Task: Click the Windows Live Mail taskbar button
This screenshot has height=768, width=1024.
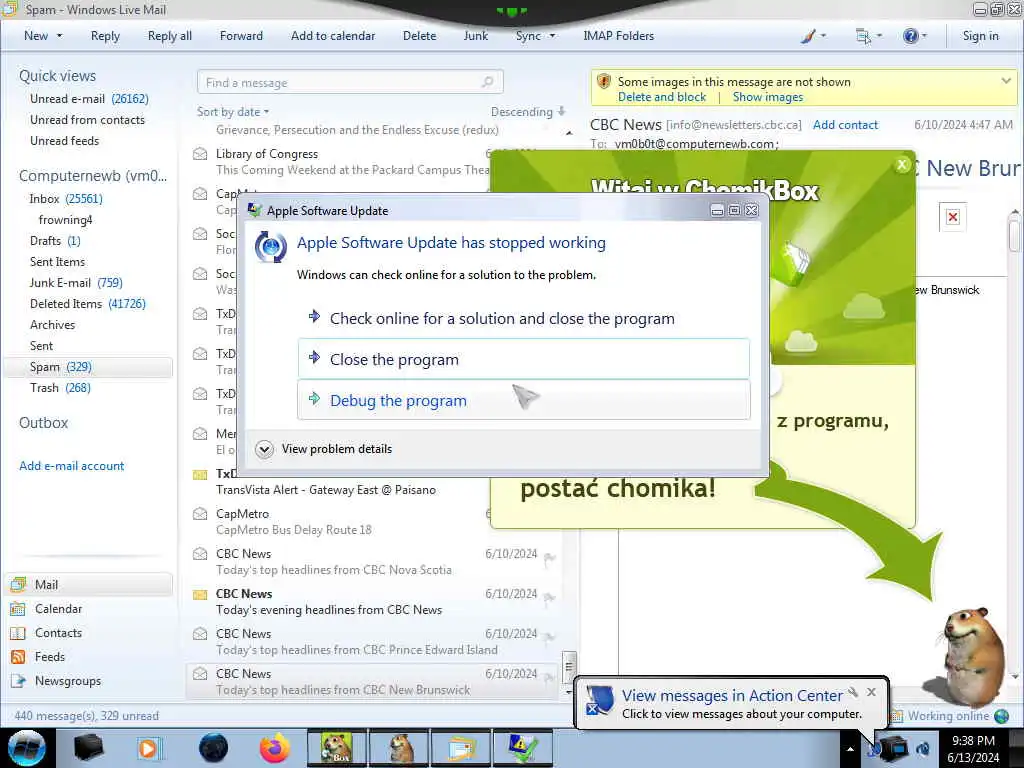Action: click(462, 748)
